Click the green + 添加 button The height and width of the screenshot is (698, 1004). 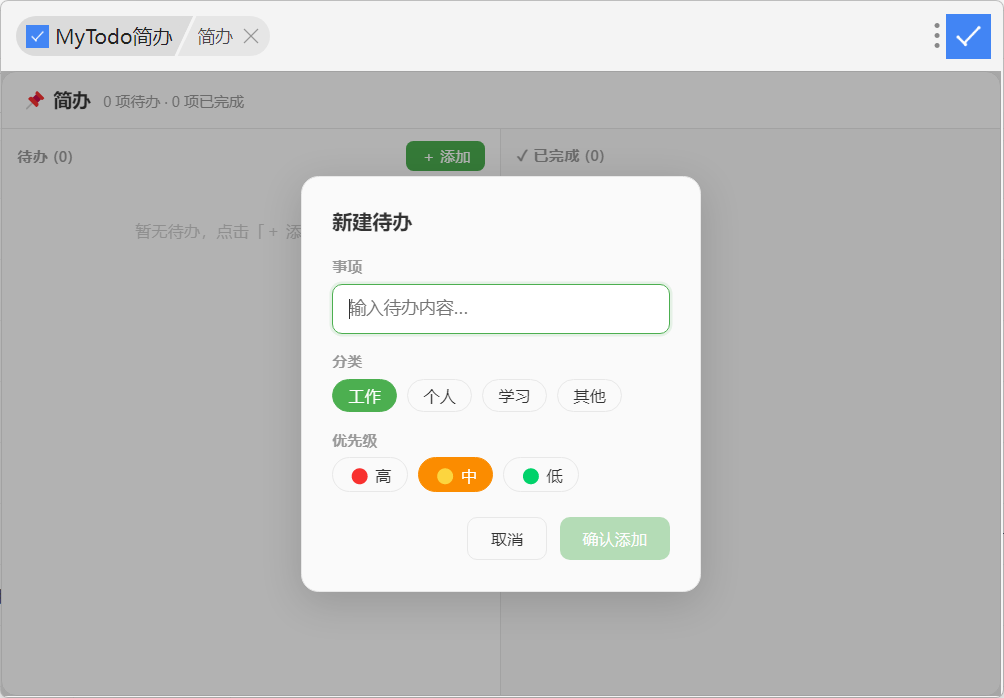445,156
